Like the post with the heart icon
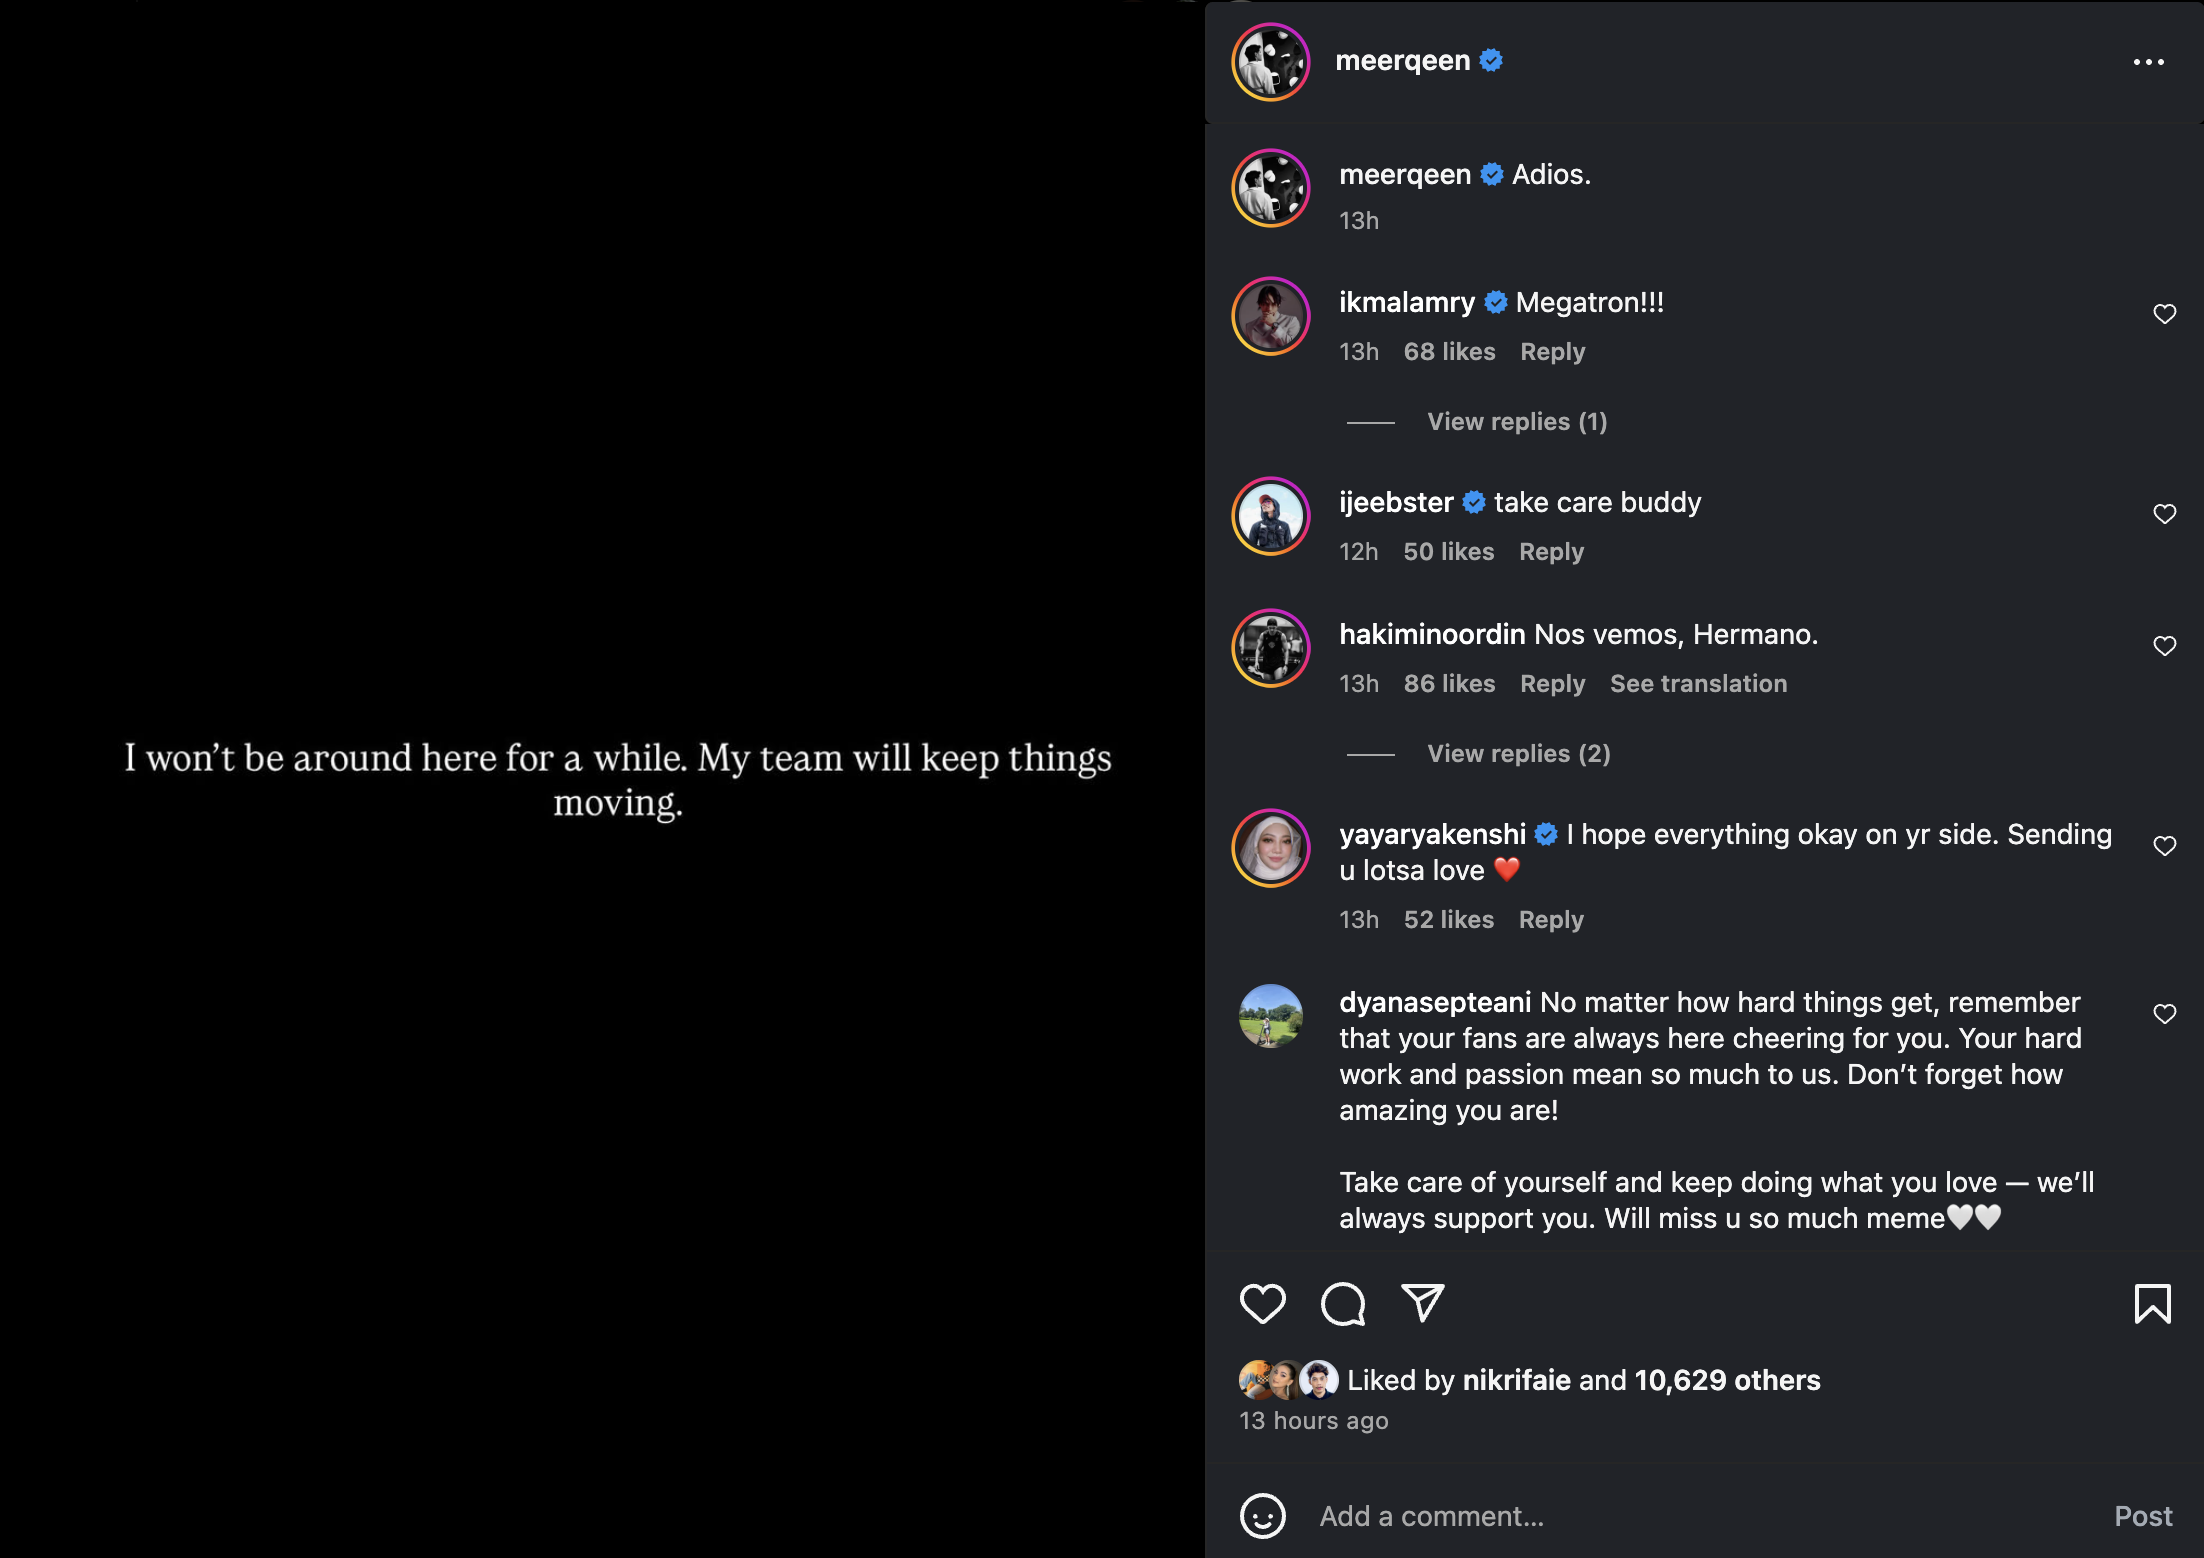 coord(1262,1304)
